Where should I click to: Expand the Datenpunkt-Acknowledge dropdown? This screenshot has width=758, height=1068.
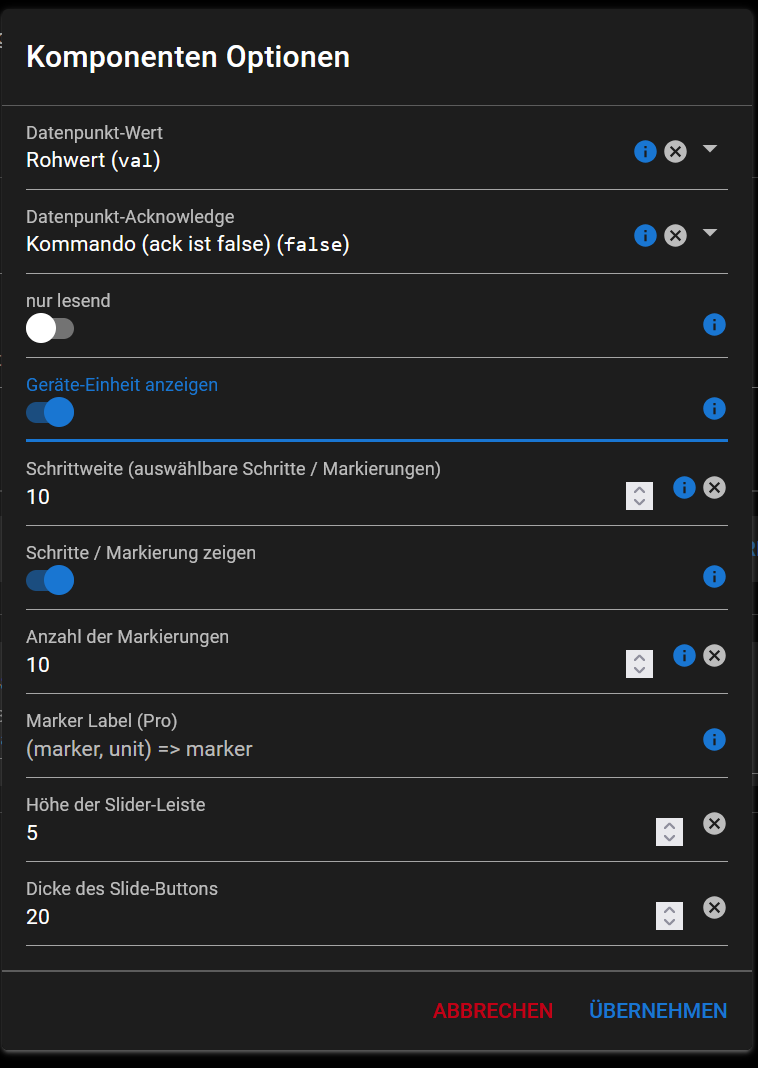click(x=710, y=233)
